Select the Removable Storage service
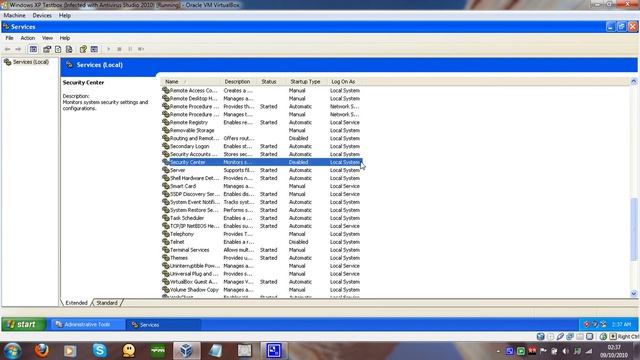The width and height of the screenshot is (640, 360). (261, 130)
